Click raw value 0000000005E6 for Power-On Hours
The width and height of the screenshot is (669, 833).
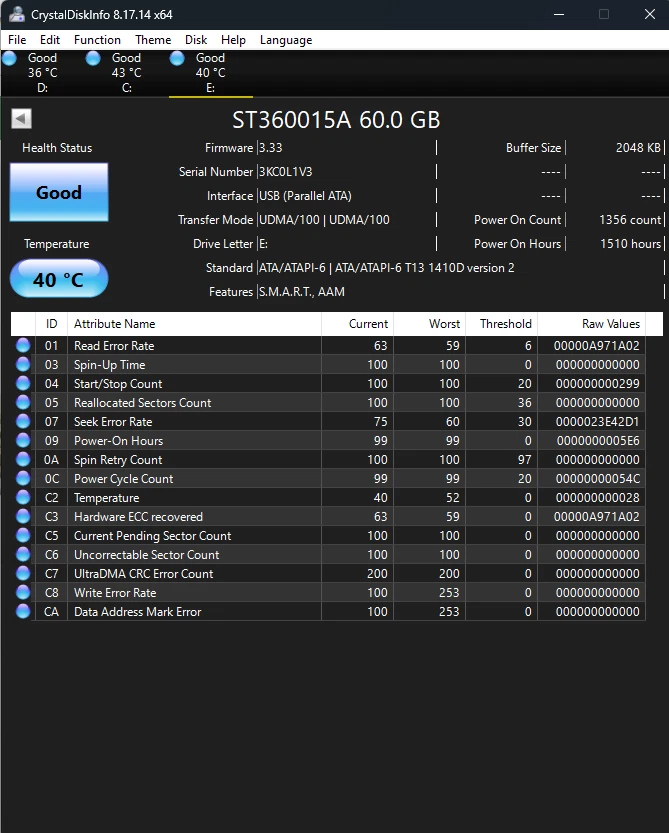pyautogui.click(x=598, y=441)
